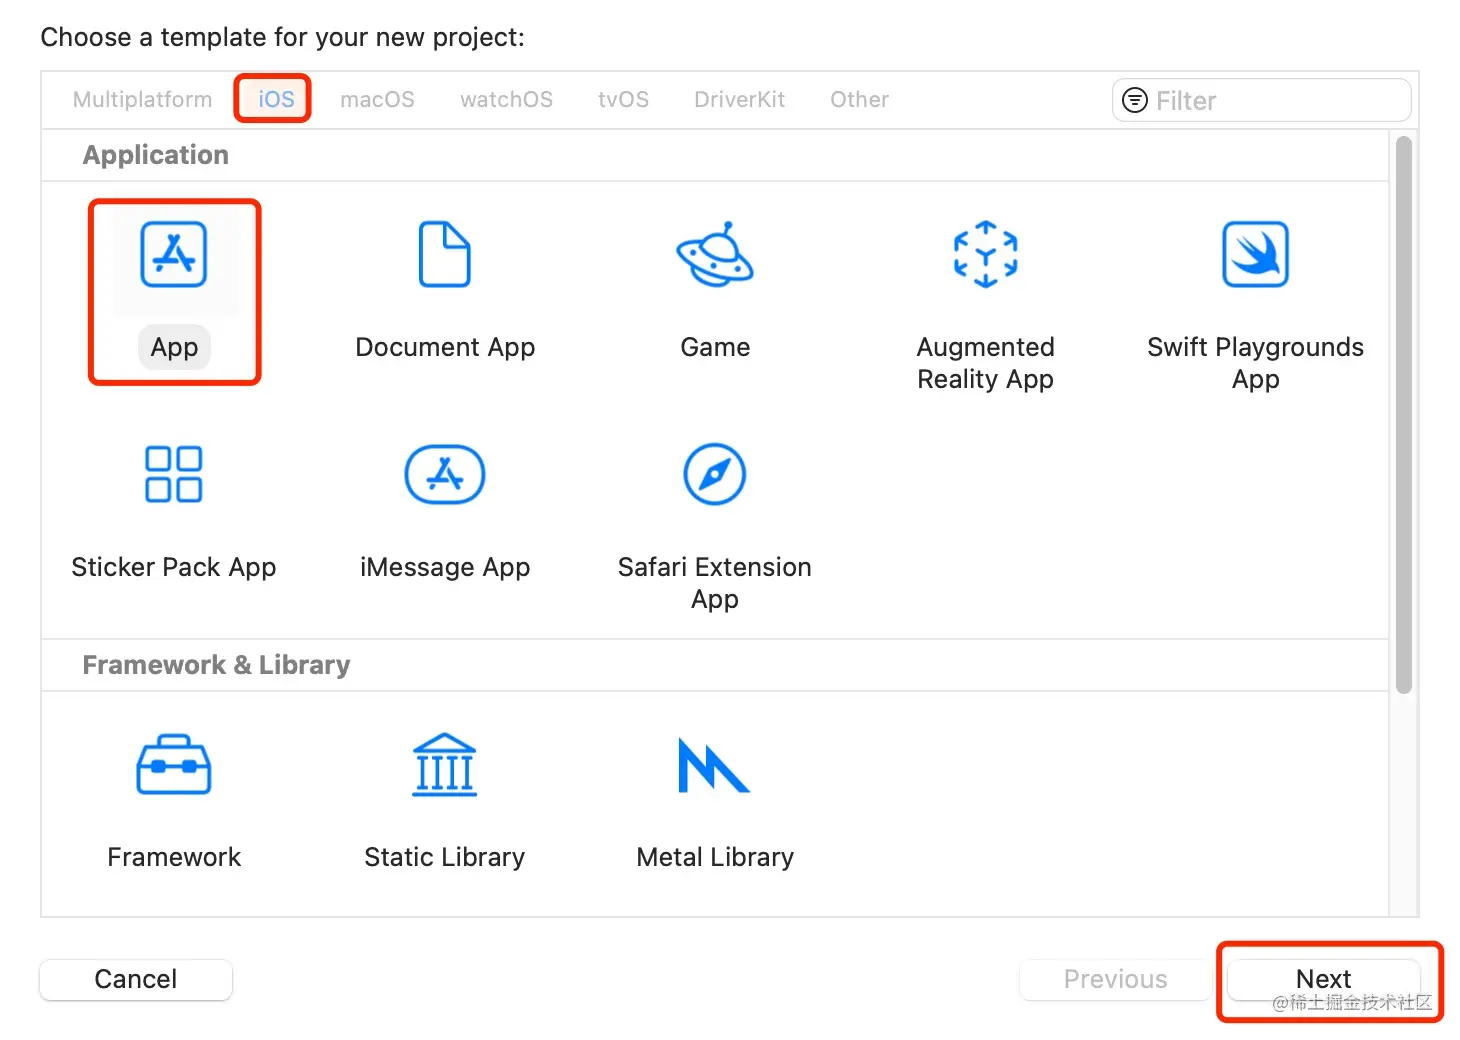Show the DriverKit templates tab
Image resolution: width=1460 pixels, height=1040 pixels.
(x=739, y=100)
